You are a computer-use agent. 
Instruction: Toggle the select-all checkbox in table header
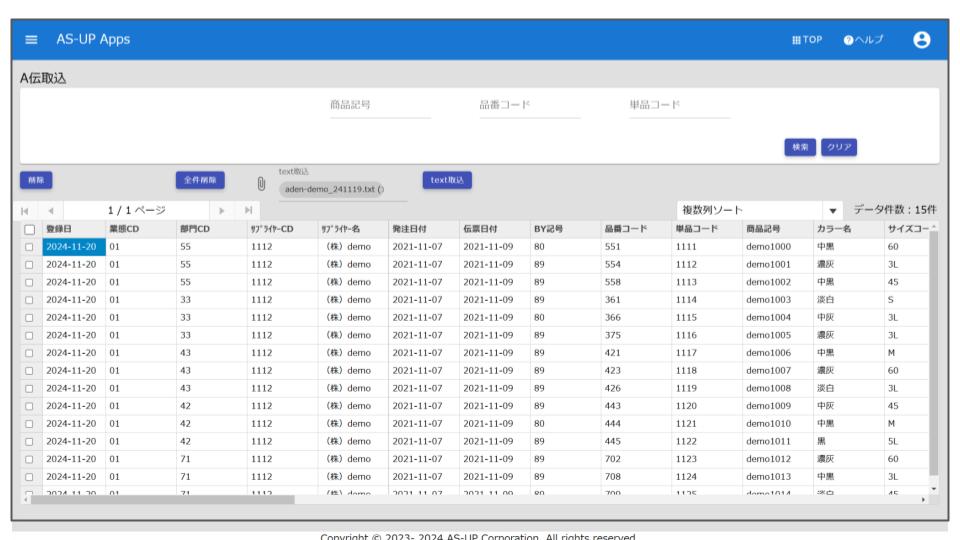pos(29,230)
